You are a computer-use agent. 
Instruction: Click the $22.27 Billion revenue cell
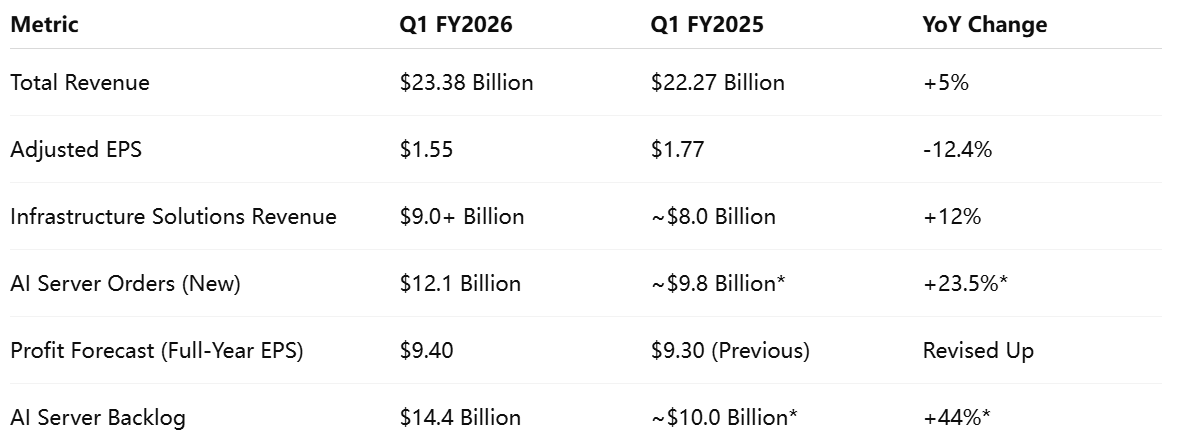point(717,82)
